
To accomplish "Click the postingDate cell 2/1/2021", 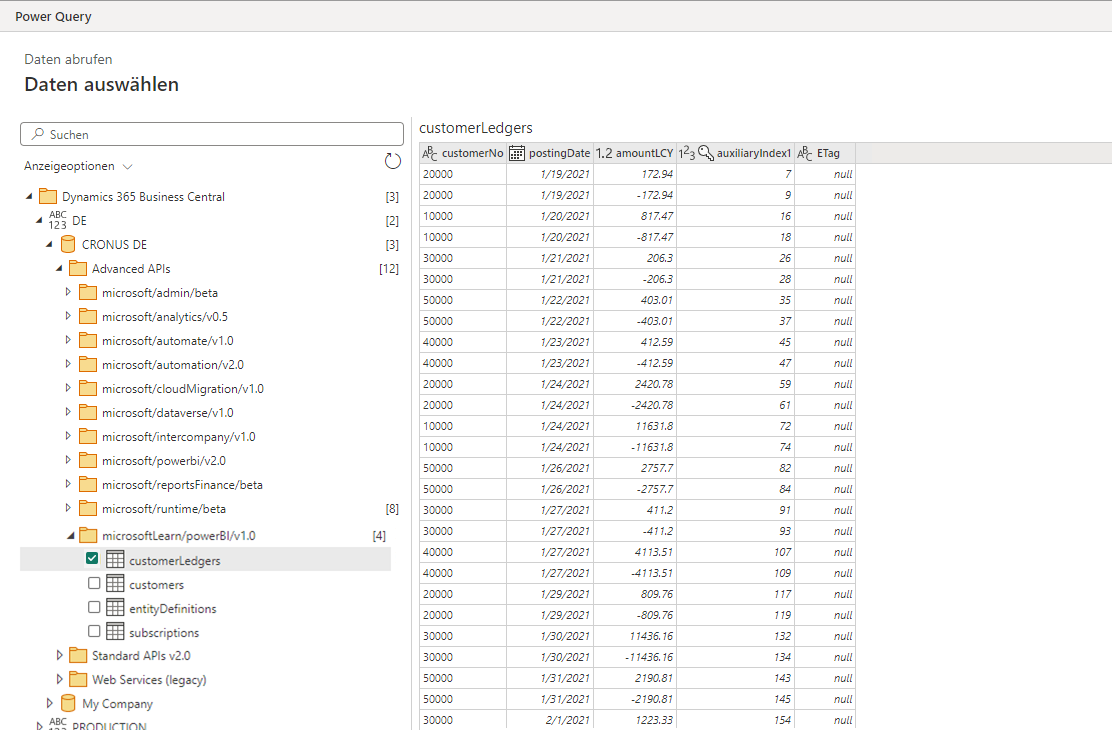I will coord(550,720).
